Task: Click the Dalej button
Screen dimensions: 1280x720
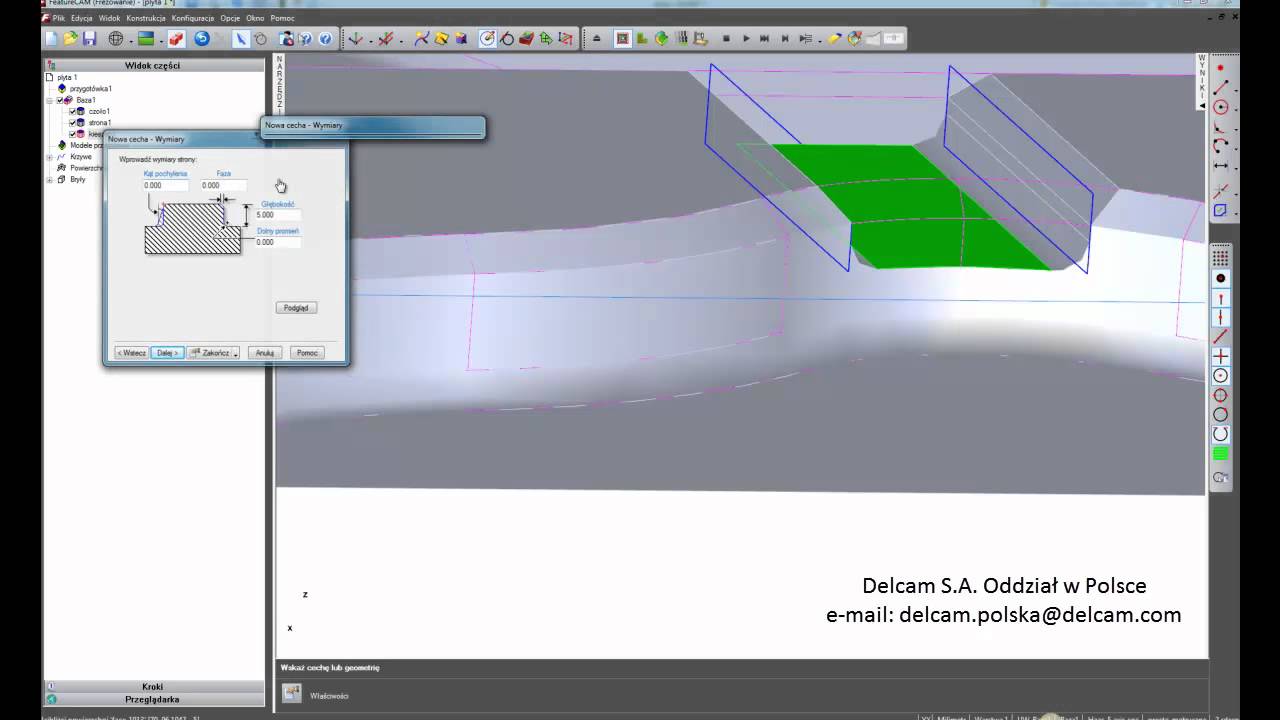Action: point(167,353)
